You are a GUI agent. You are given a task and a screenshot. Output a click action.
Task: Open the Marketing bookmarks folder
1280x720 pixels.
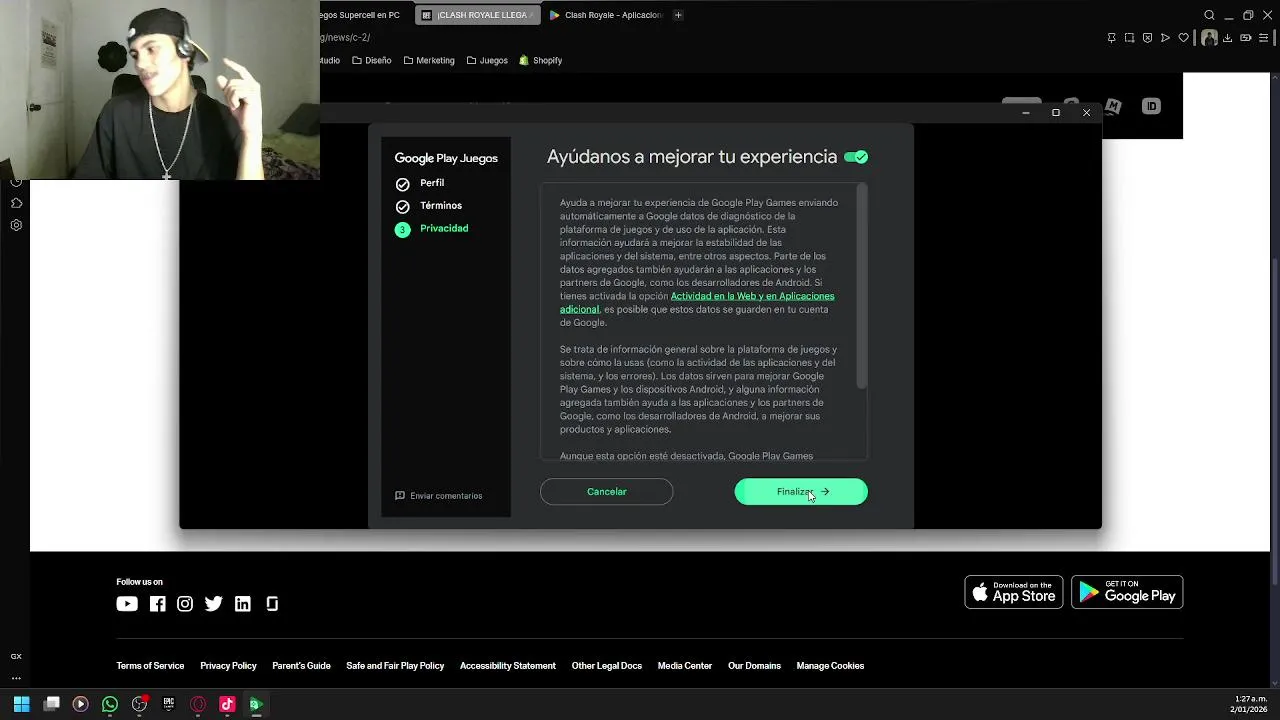(428, 60)
